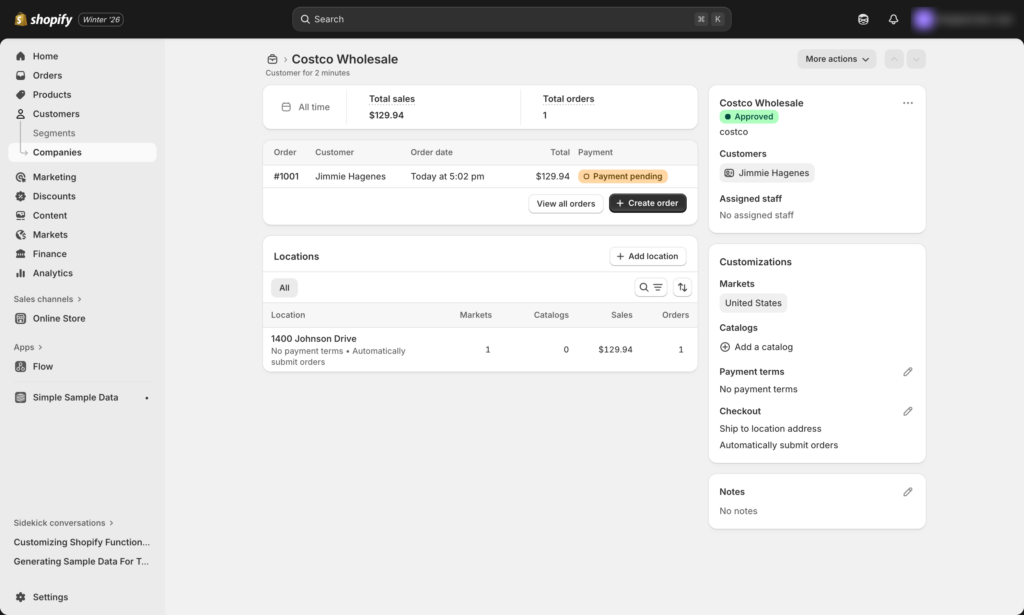
Task: Click the Location column header
Action: [x=288, y=315]
